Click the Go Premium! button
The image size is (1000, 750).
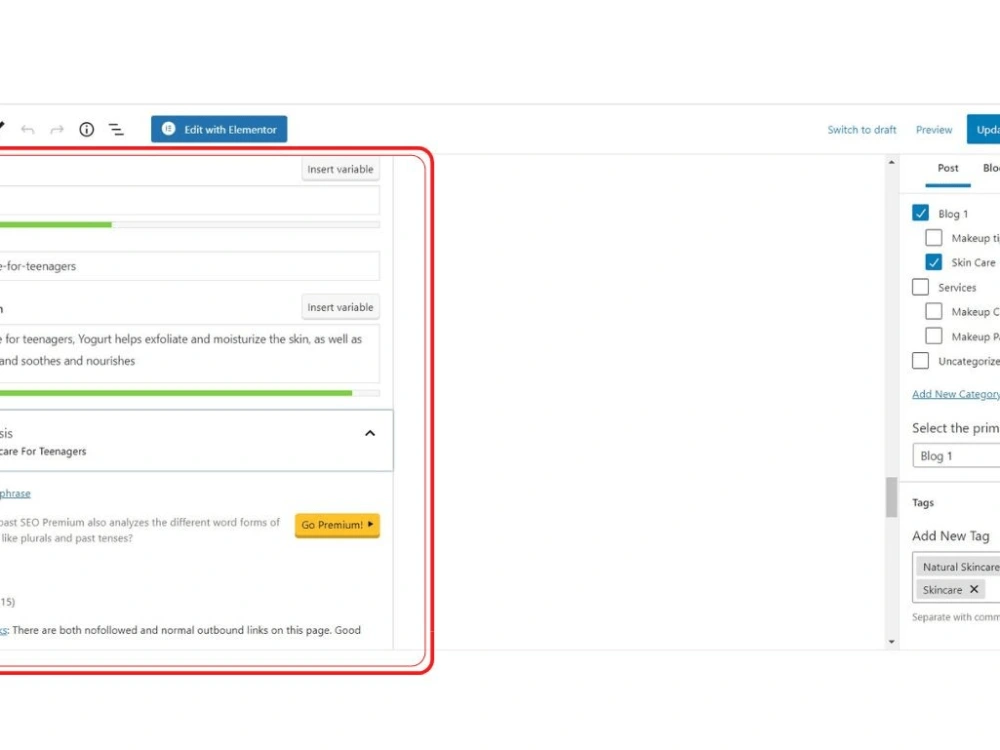[337, 525]
